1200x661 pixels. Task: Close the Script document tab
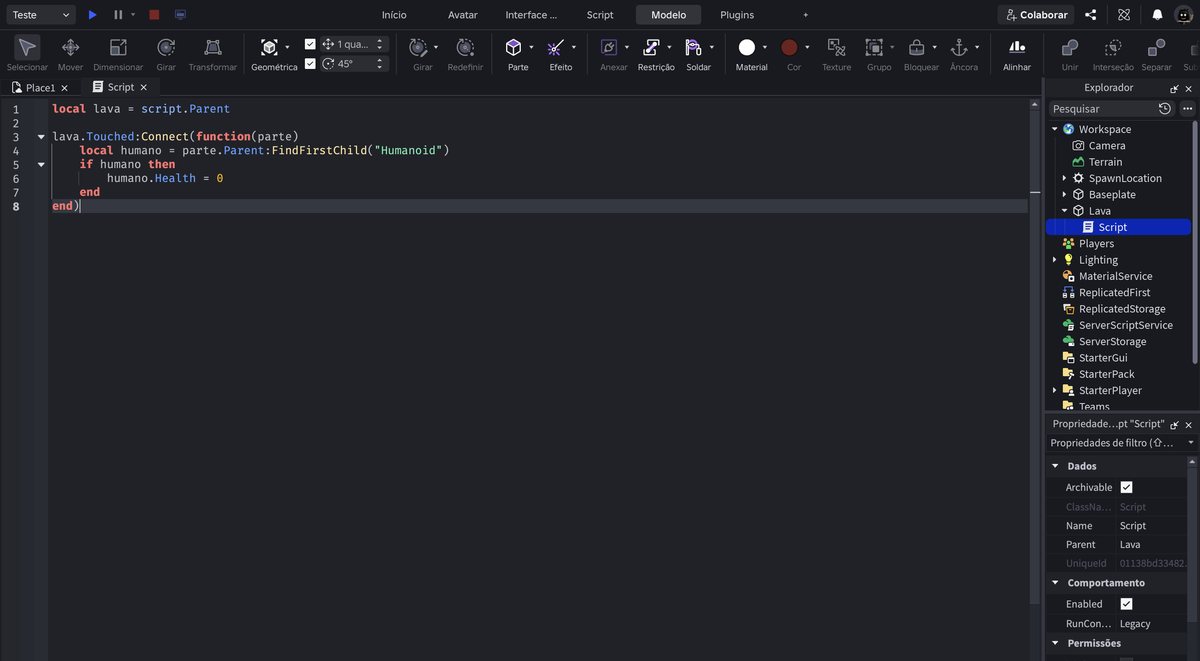coord(143,88)
